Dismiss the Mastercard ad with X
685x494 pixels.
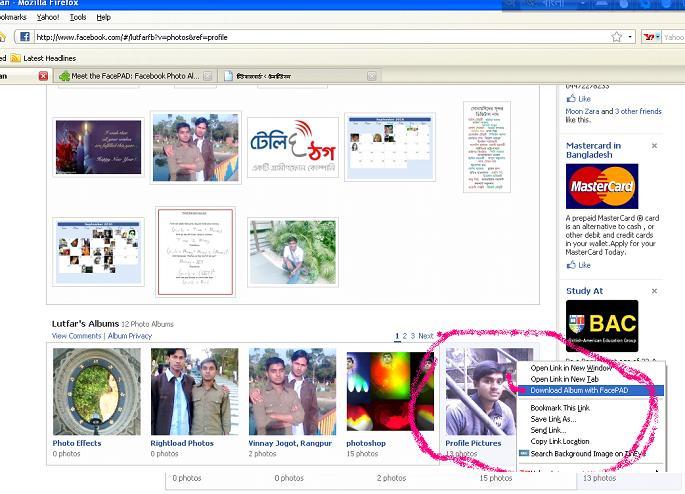(x=654, y=146)
